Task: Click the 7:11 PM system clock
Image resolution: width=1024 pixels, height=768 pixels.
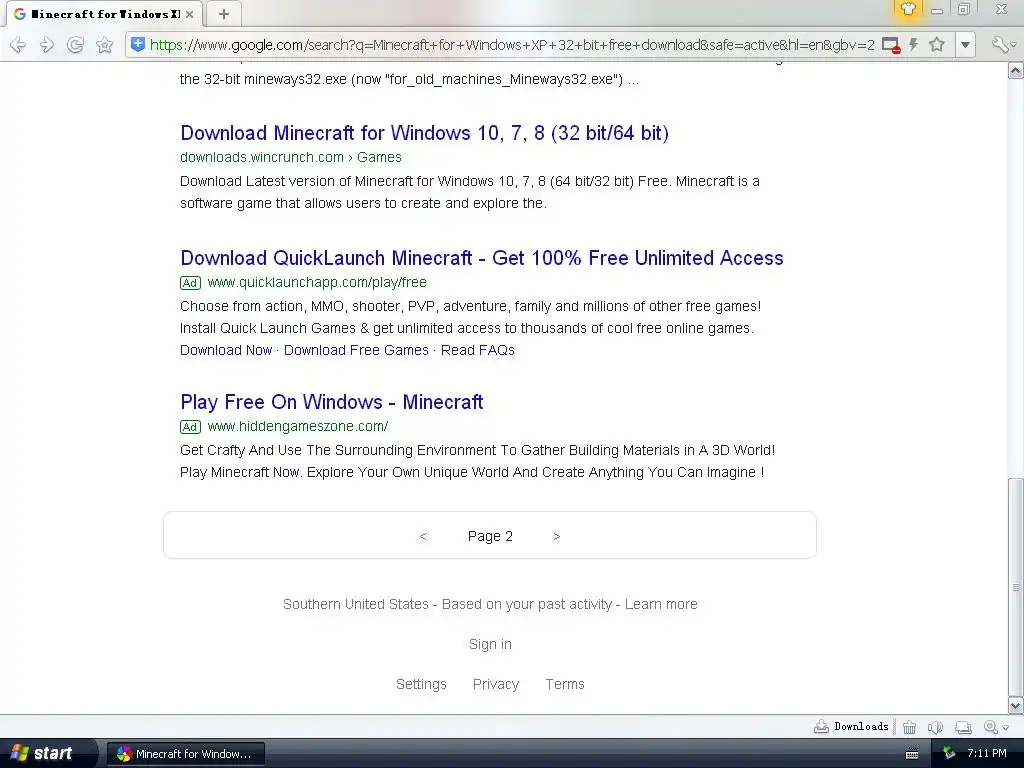Action: tap(987, 753)
